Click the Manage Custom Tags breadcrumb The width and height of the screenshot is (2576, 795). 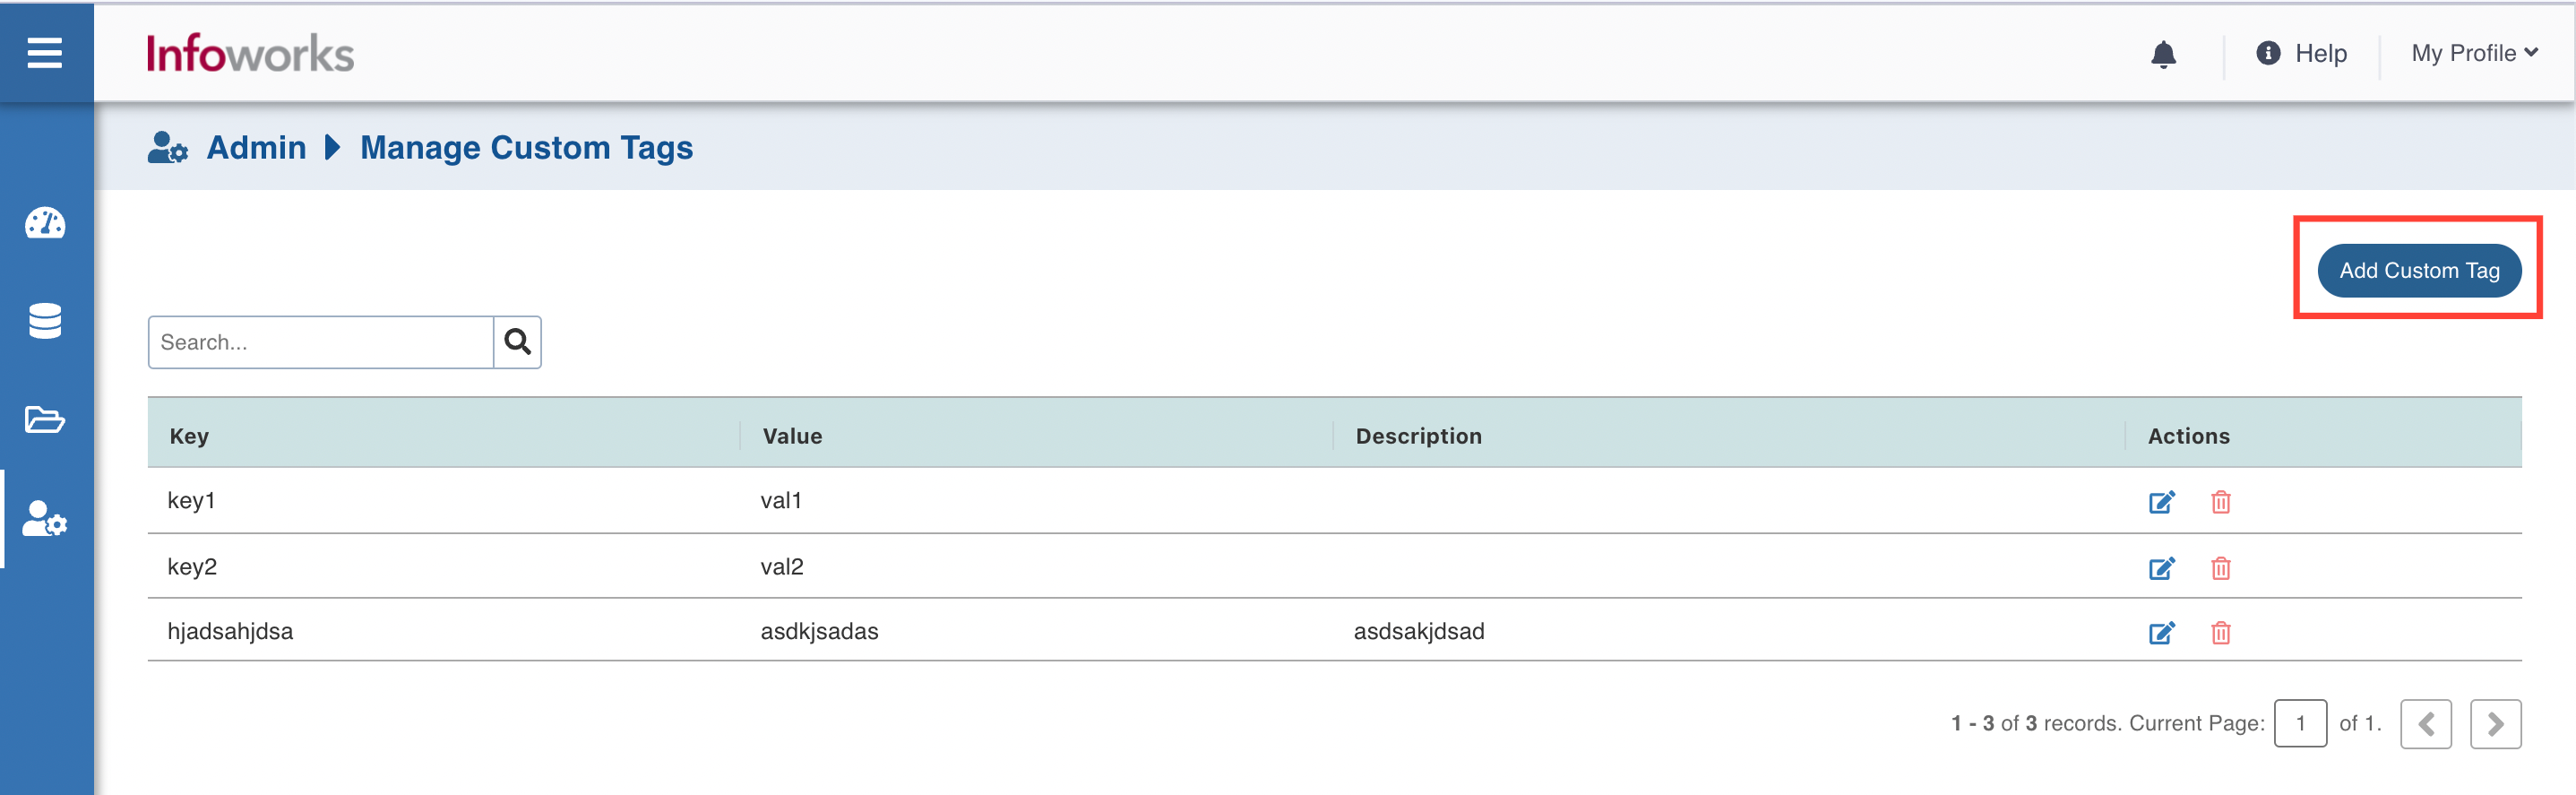point(526,148)
